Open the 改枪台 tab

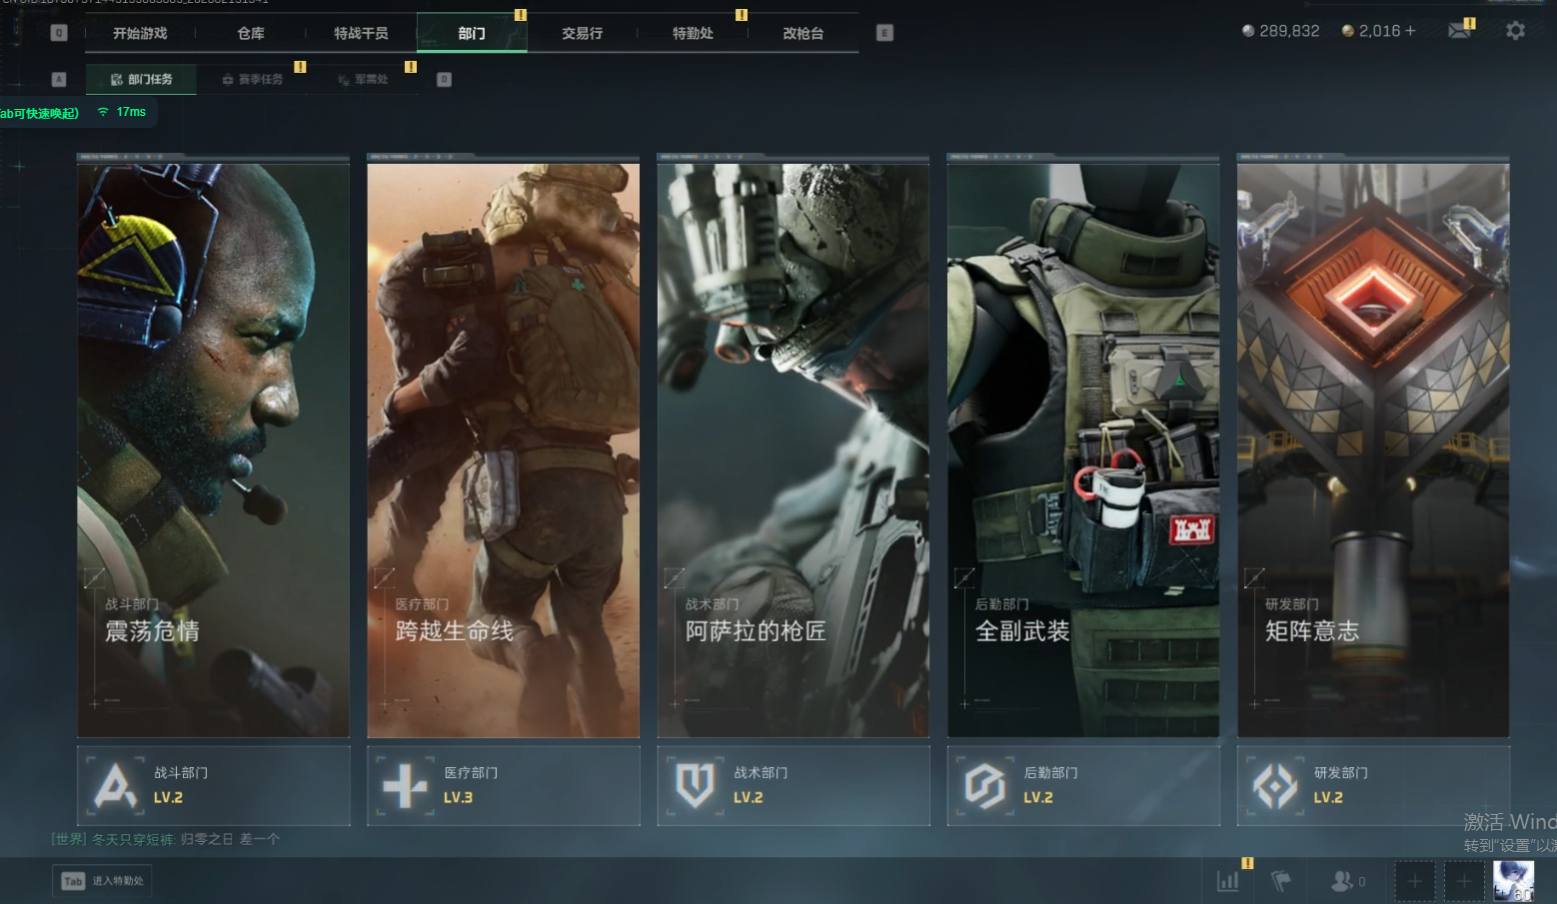(803, 33)
